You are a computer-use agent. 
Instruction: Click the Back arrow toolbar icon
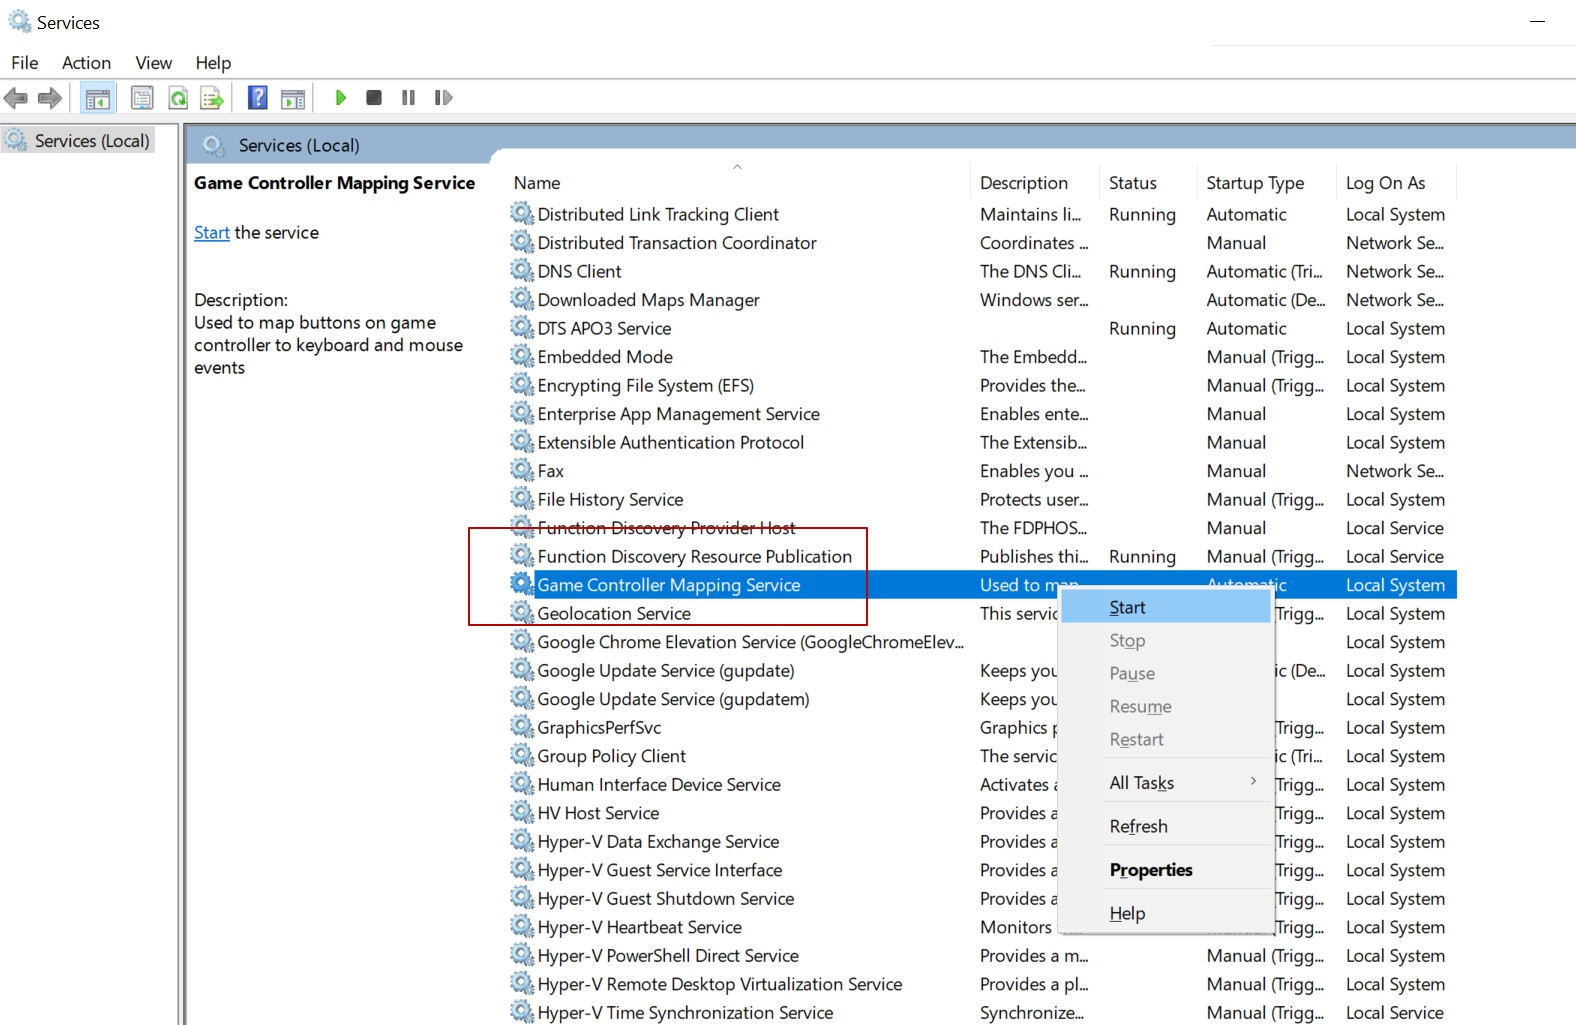tap(16, 98)
